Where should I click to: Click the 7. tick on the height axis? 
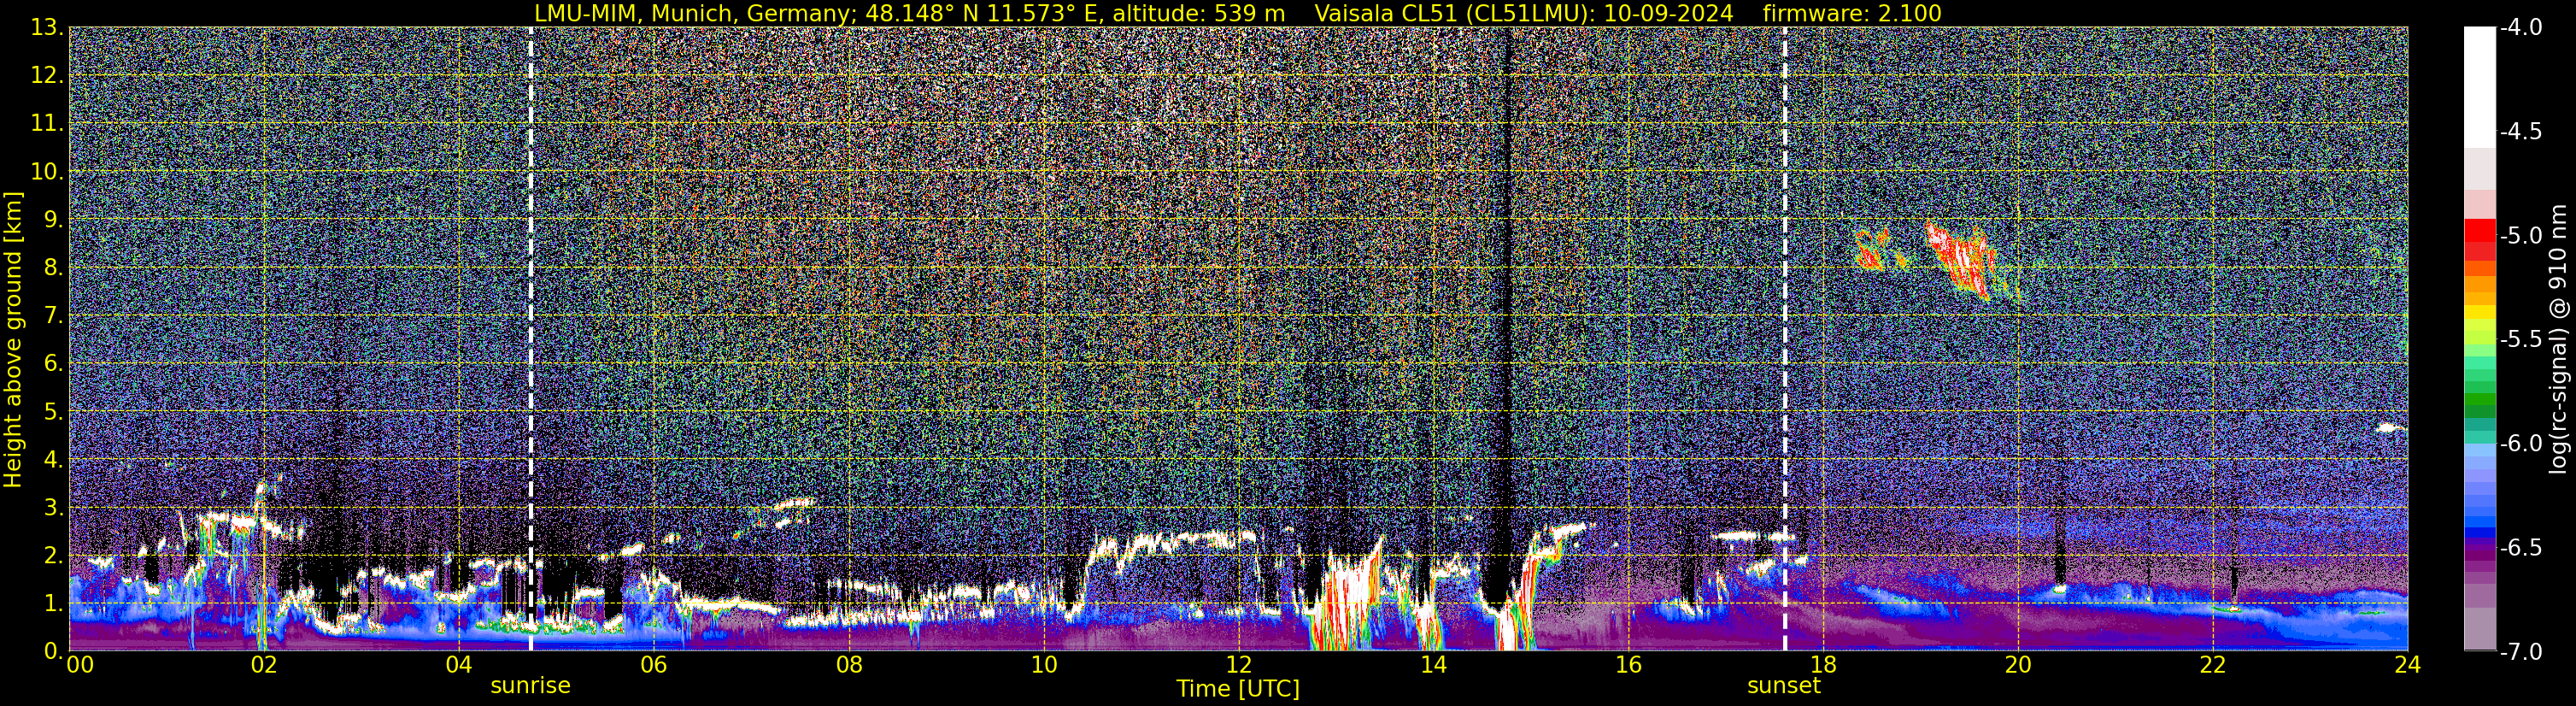point(54,316)
